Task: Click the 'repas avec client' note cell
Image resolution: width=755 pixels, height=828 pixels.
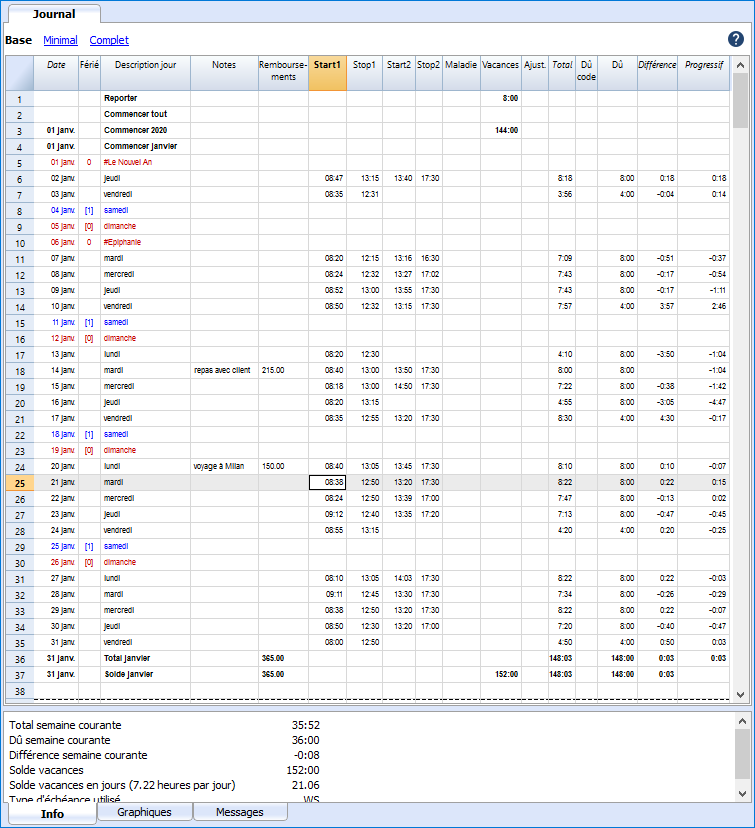Action: click(224, 370)
